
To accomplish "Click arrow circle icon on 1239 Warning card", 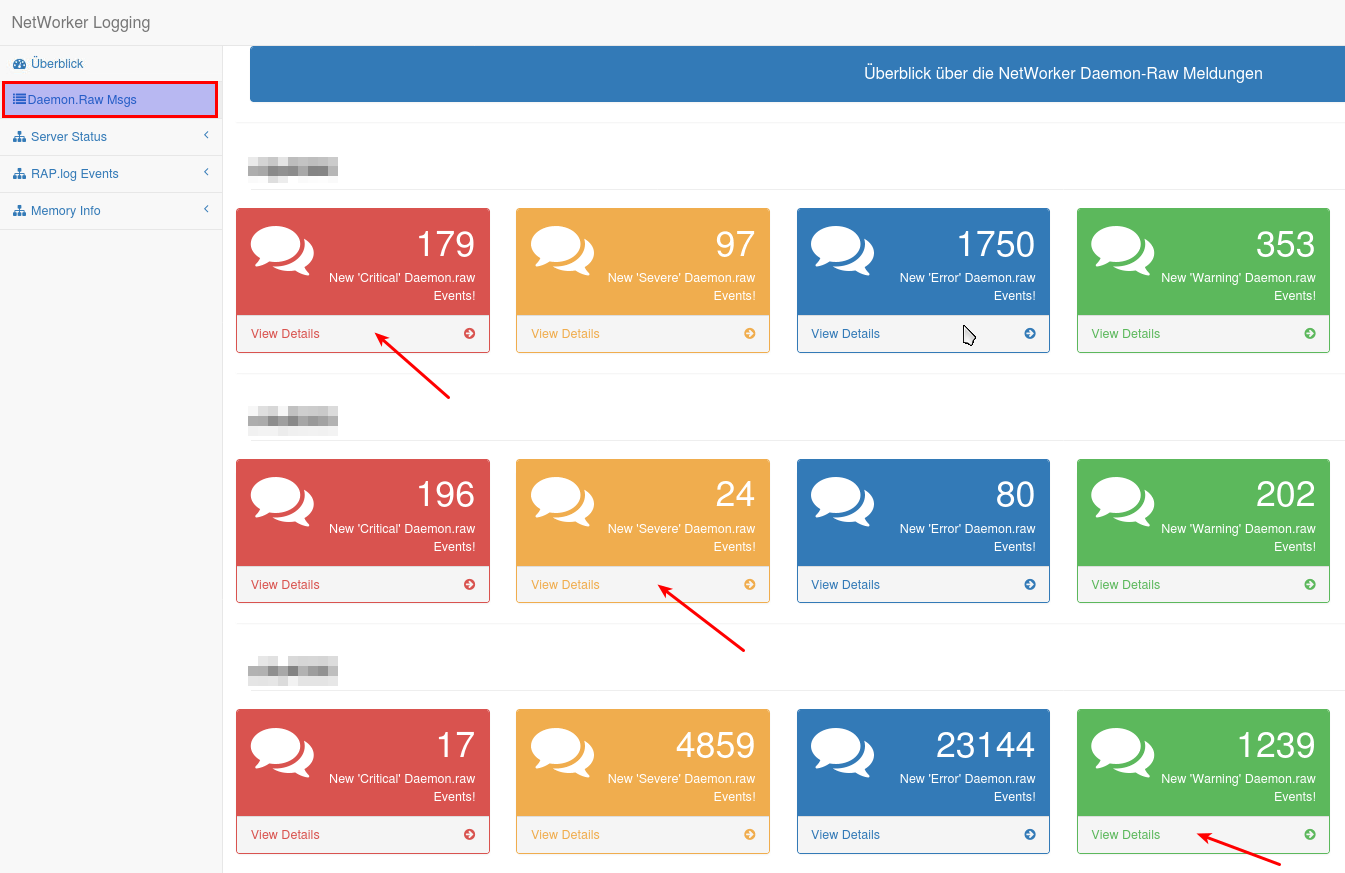I will 1310,835.
